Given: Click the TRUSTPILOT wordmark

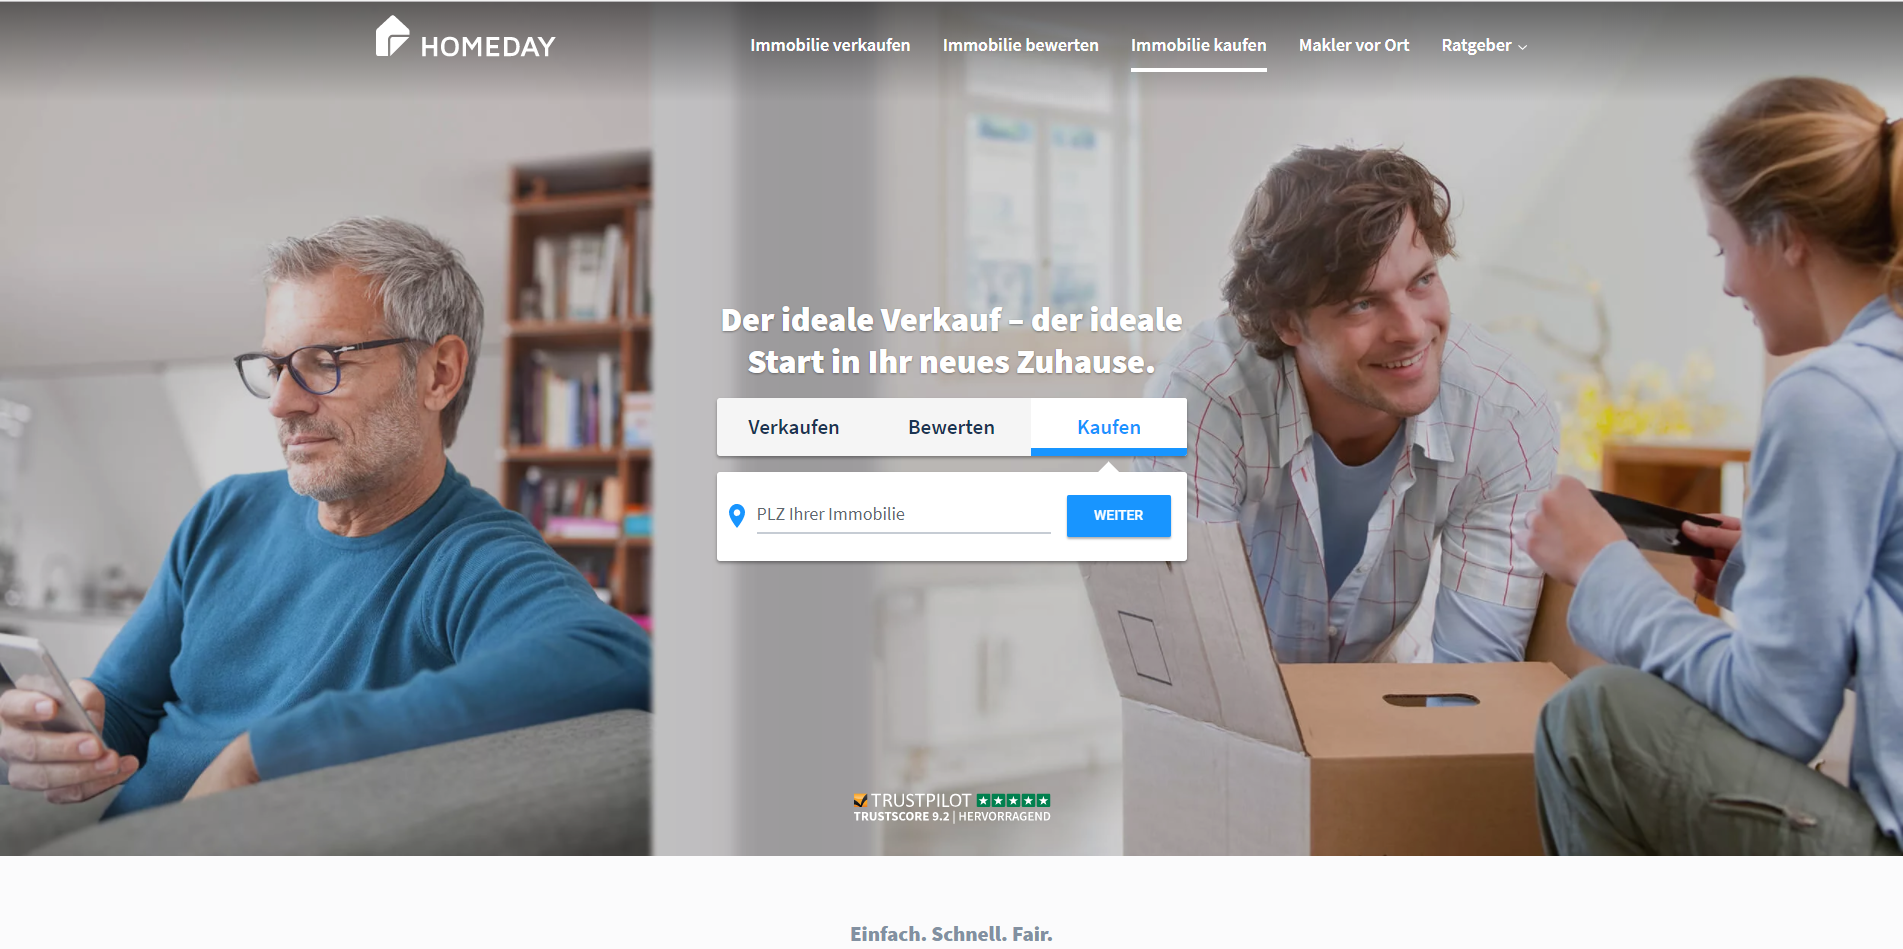Looking at the screenshot, I should pyautogui.click(x=921, y=800).
